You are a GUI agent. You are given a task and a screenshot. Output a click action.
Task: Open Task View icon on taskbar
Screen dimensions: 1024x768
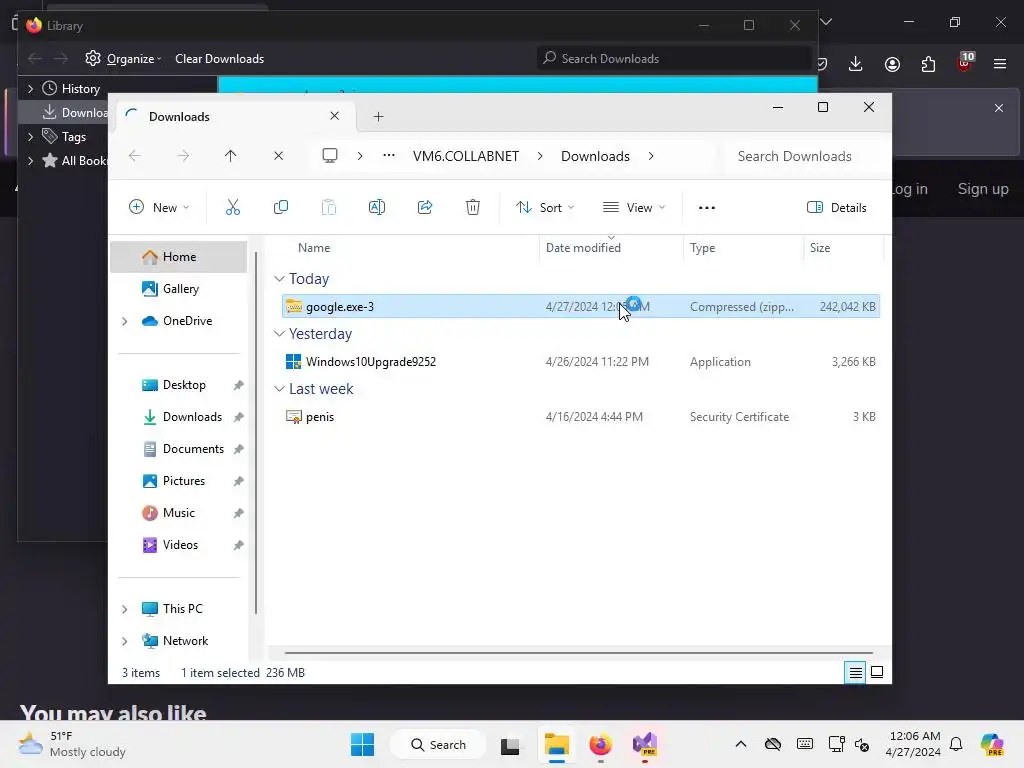(x=510, y=744)
